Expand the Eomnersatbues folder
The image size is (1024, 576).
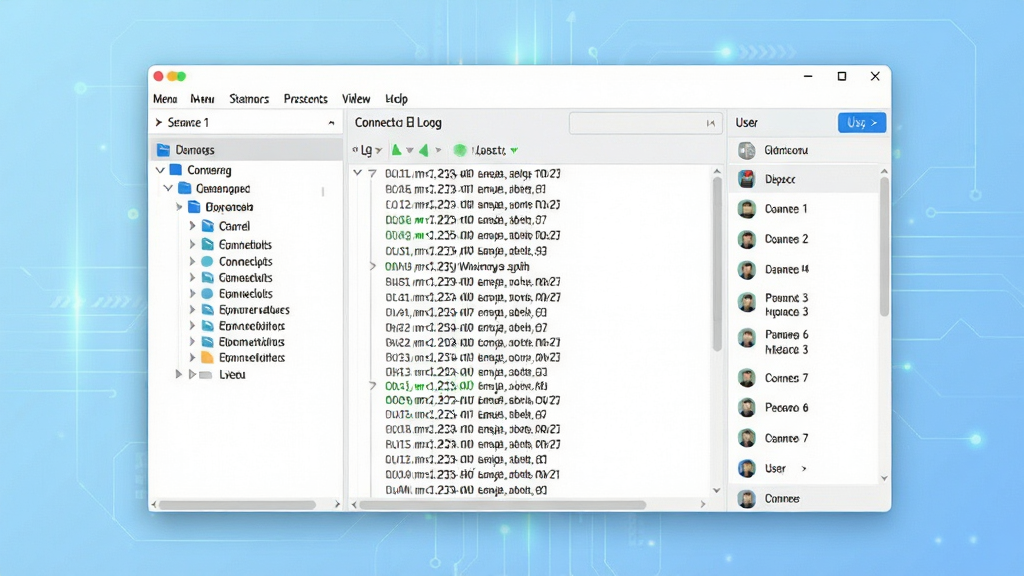pyautogui.click(x=193, y=310)
